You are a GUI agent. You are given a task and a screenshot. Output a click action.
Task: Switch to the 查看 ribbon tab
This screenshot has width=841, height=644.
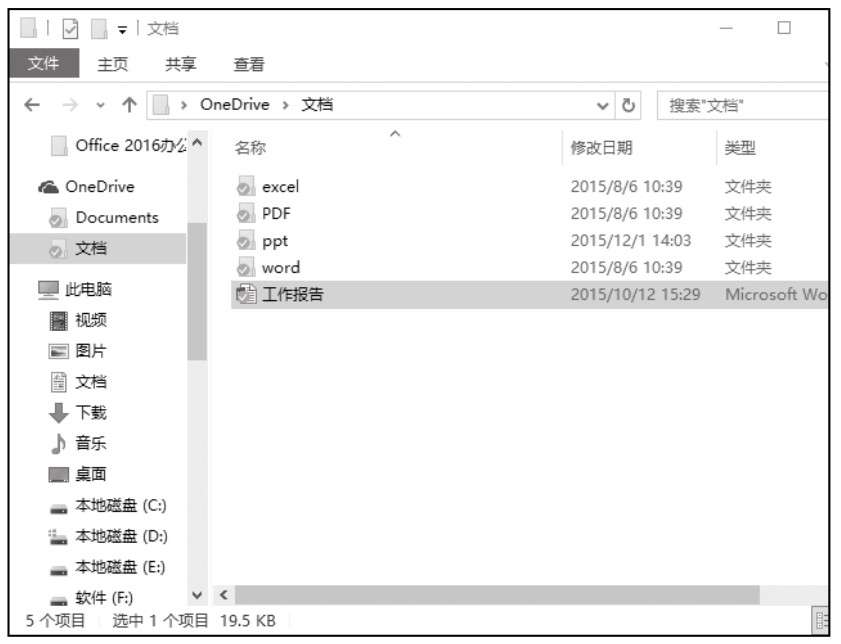click(x=249, y=64)
